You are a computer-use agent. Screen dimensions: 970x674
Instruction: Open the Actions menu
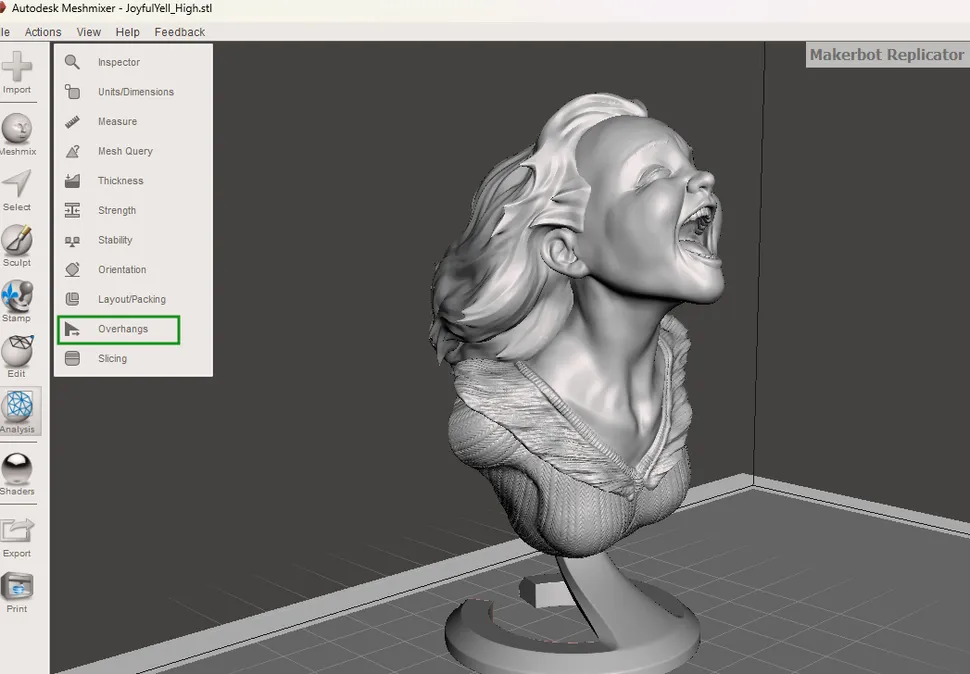pyautogui.click(x=43, y=32)
